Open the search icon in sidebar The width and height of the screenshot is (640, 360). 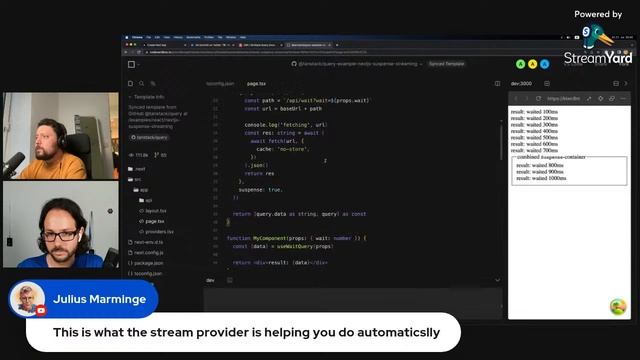coord(142,83)
